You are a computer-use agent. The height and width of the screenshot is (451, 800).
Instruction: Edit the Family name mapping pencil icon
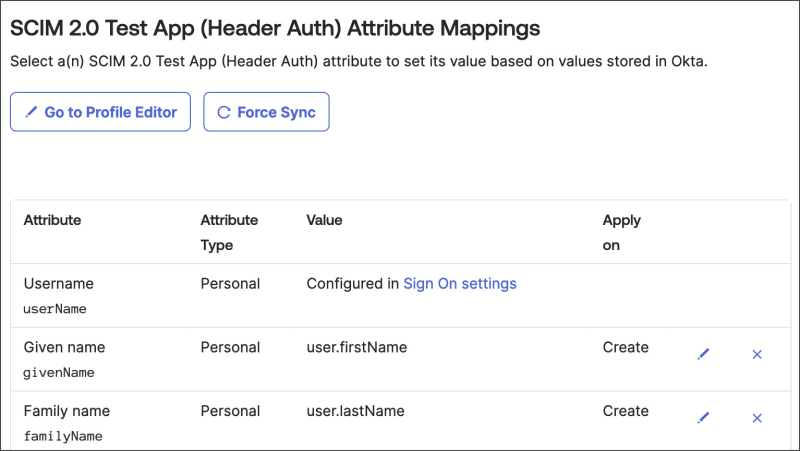[x=703, y=418]
